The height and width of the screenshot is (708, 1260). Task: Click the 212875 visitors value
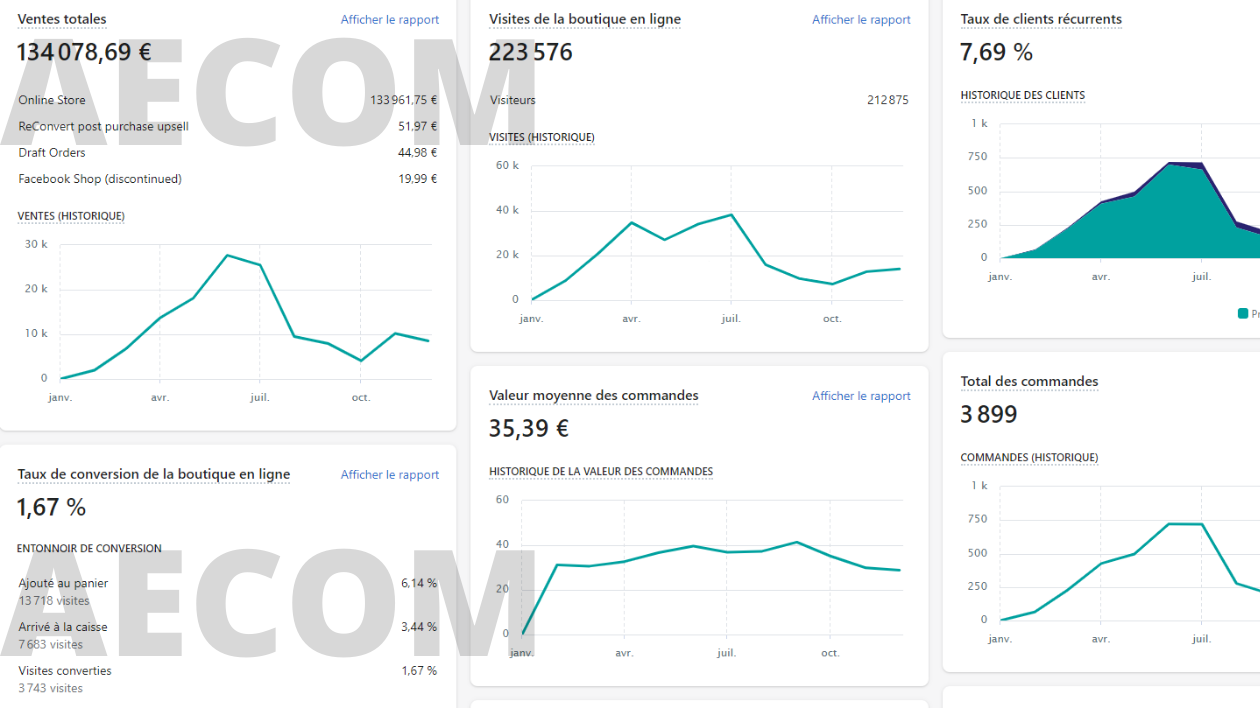888,100
